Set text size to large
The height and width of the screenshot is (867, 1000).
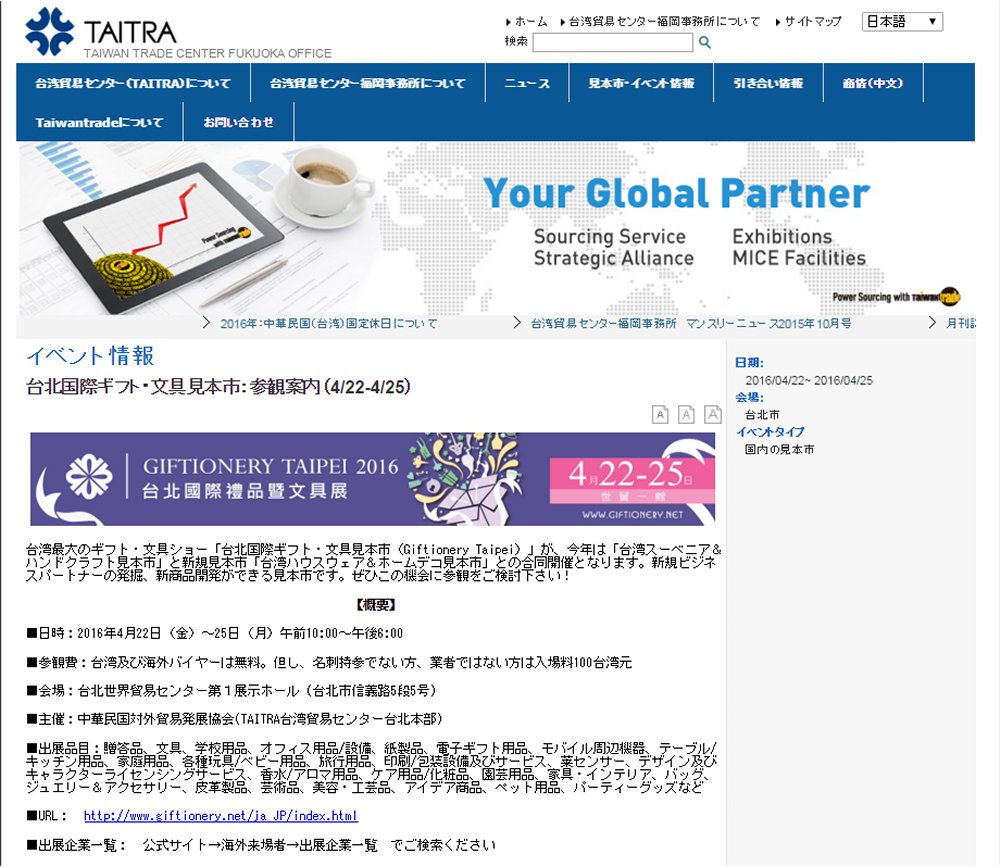pyautogui.click(x=712, y=415)
